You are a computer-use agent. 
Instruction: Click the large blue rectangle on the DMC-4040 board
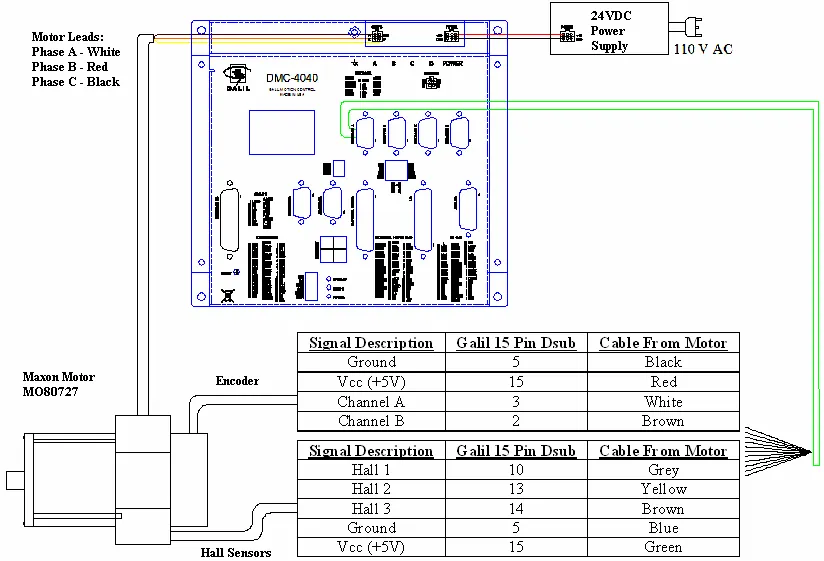pos(282,132)
